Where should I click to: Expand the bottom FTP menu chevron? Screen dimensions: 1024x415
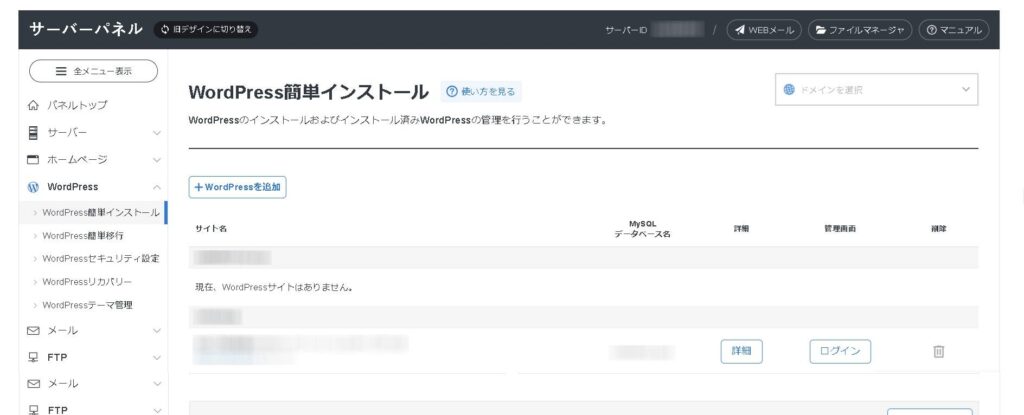tap(157, 410)
